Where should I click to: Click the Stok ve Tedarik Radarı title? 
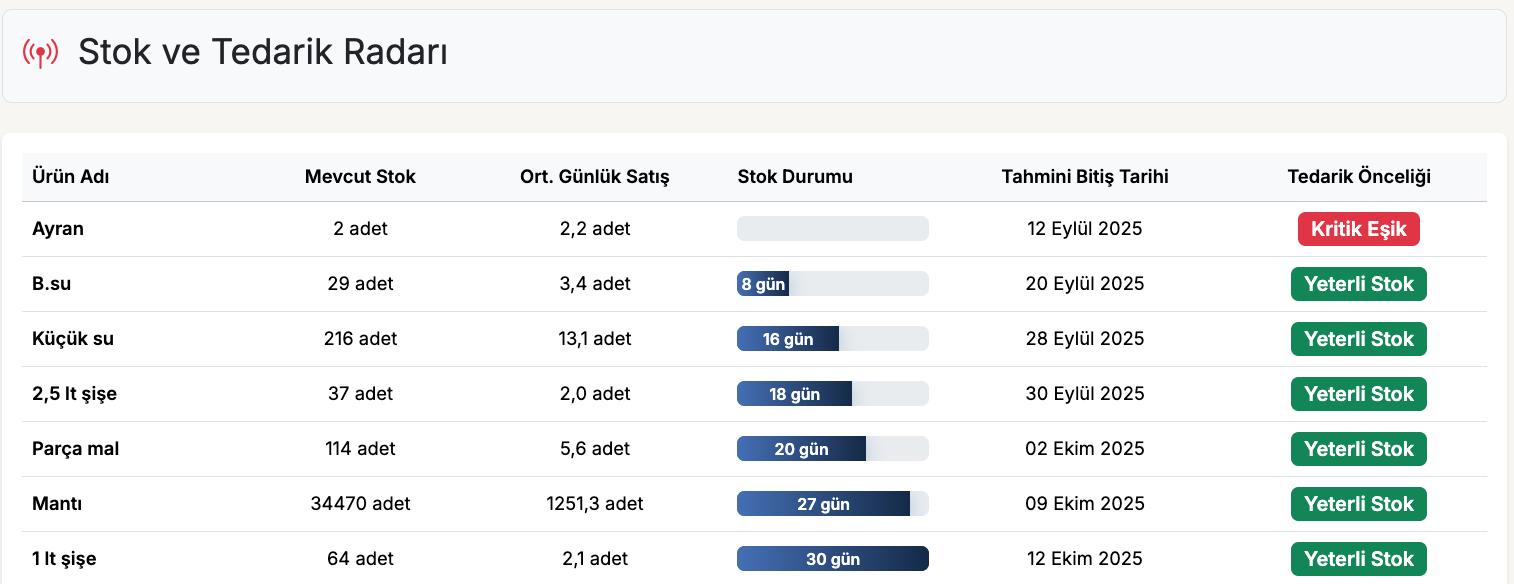(x=263, y=52)
